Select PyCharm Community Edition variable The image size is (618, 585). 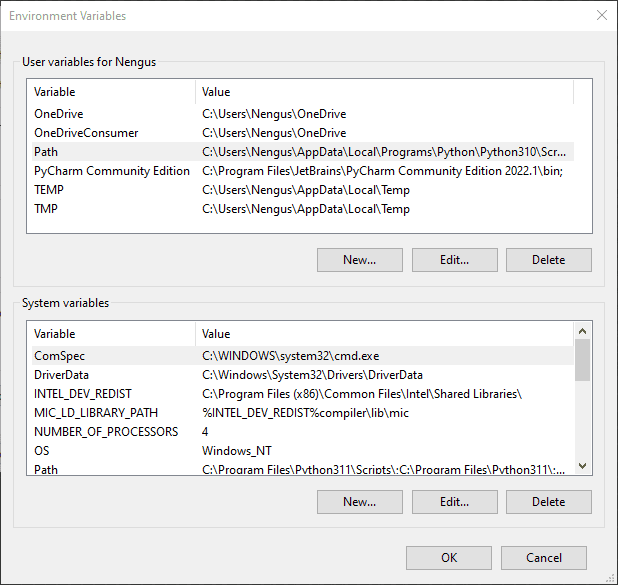[x=303, y=171]
